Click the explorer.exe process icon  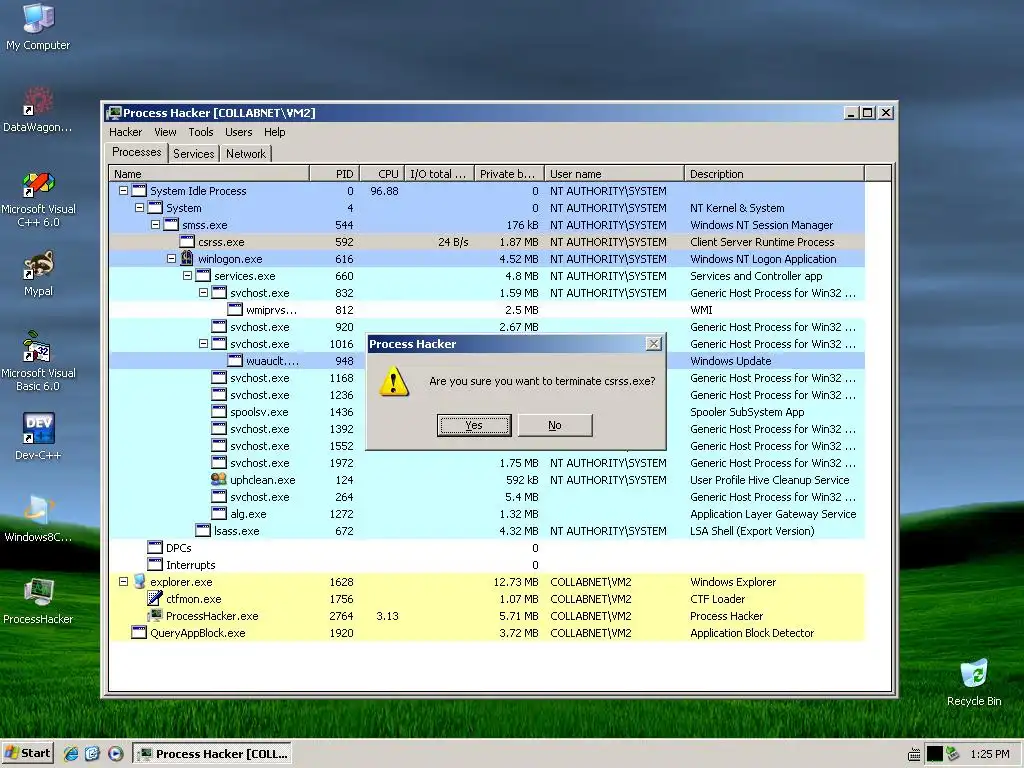(139, 581)
